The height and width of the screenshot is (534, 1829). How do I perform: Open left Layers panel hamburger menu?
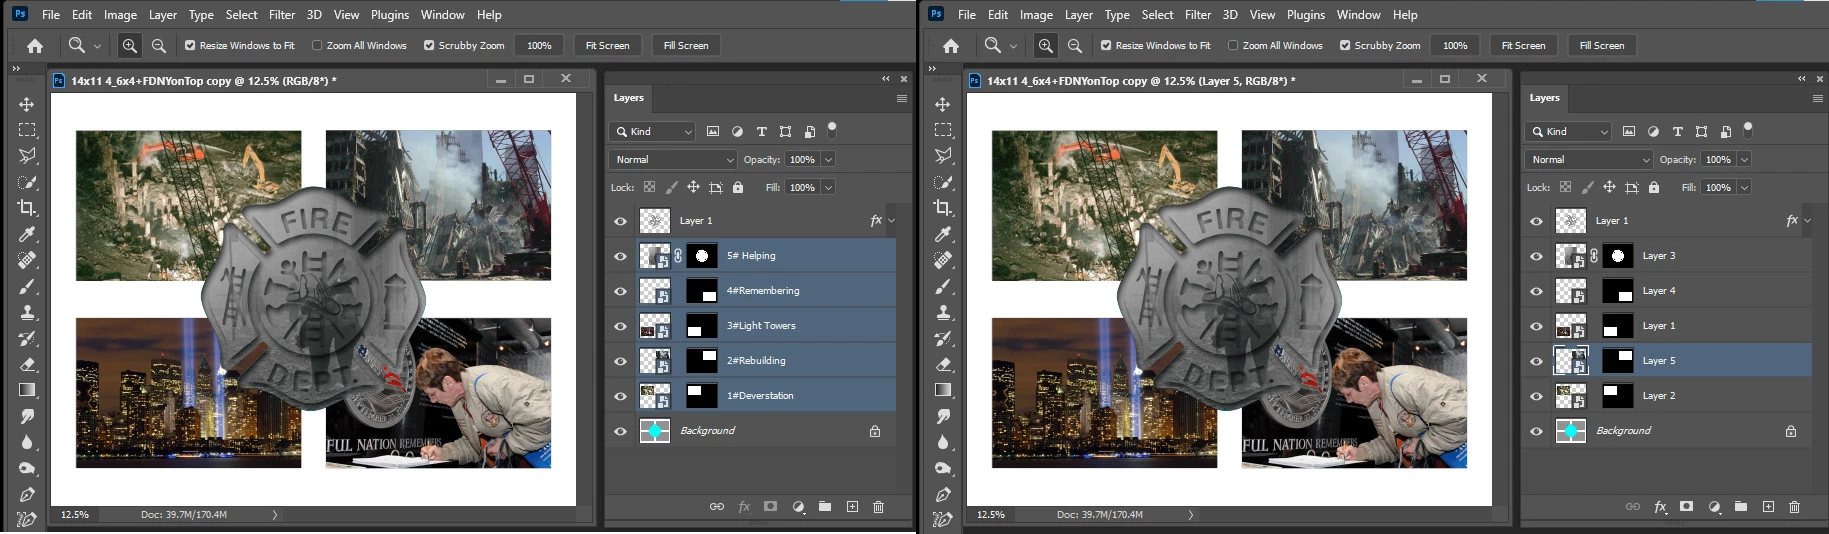coord(902,98)
